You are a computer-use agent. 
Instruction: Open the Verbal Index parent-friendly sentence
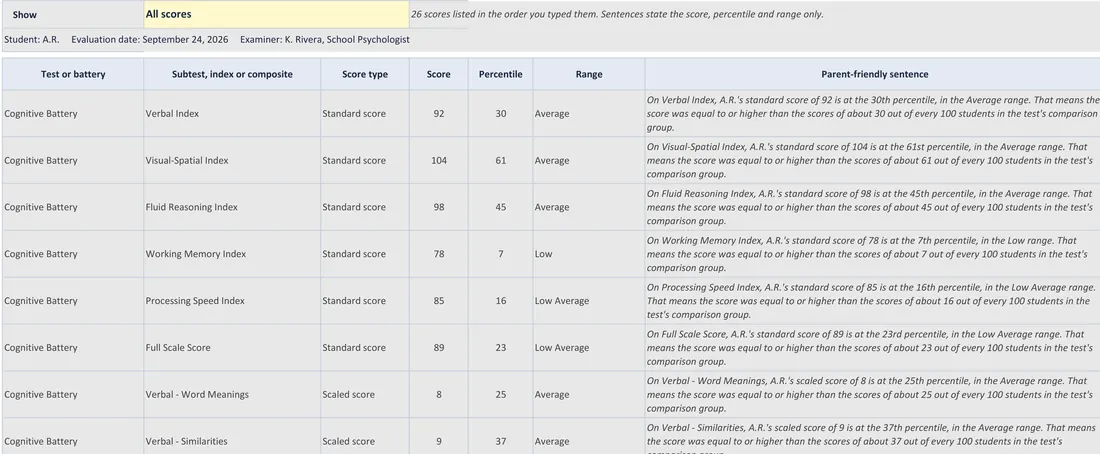coord(872,114)
